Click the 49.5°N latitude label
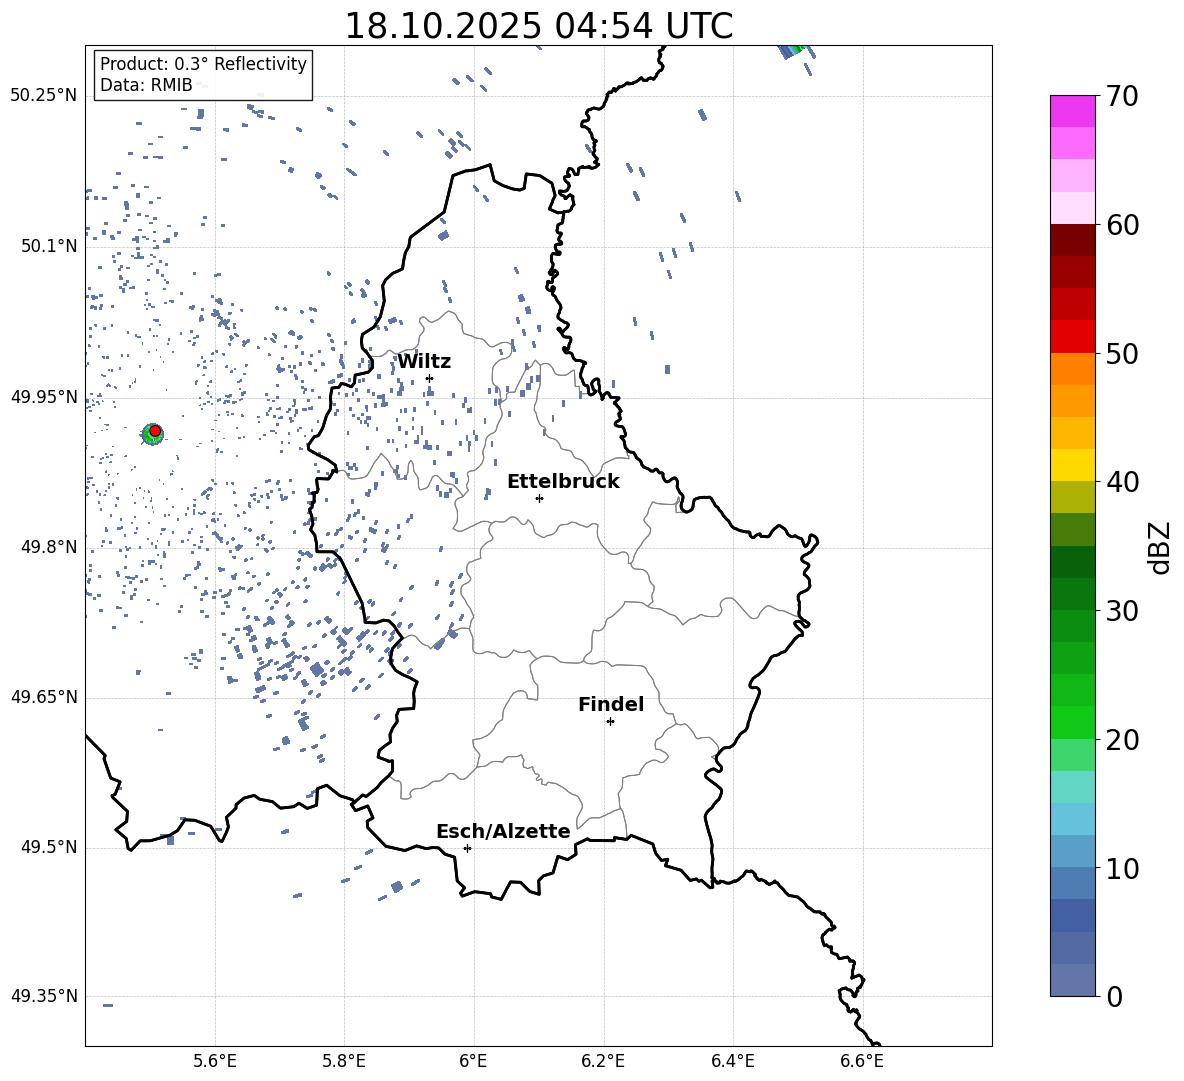This screenshot has height=1081, width=1184. (x=49, y=847)
